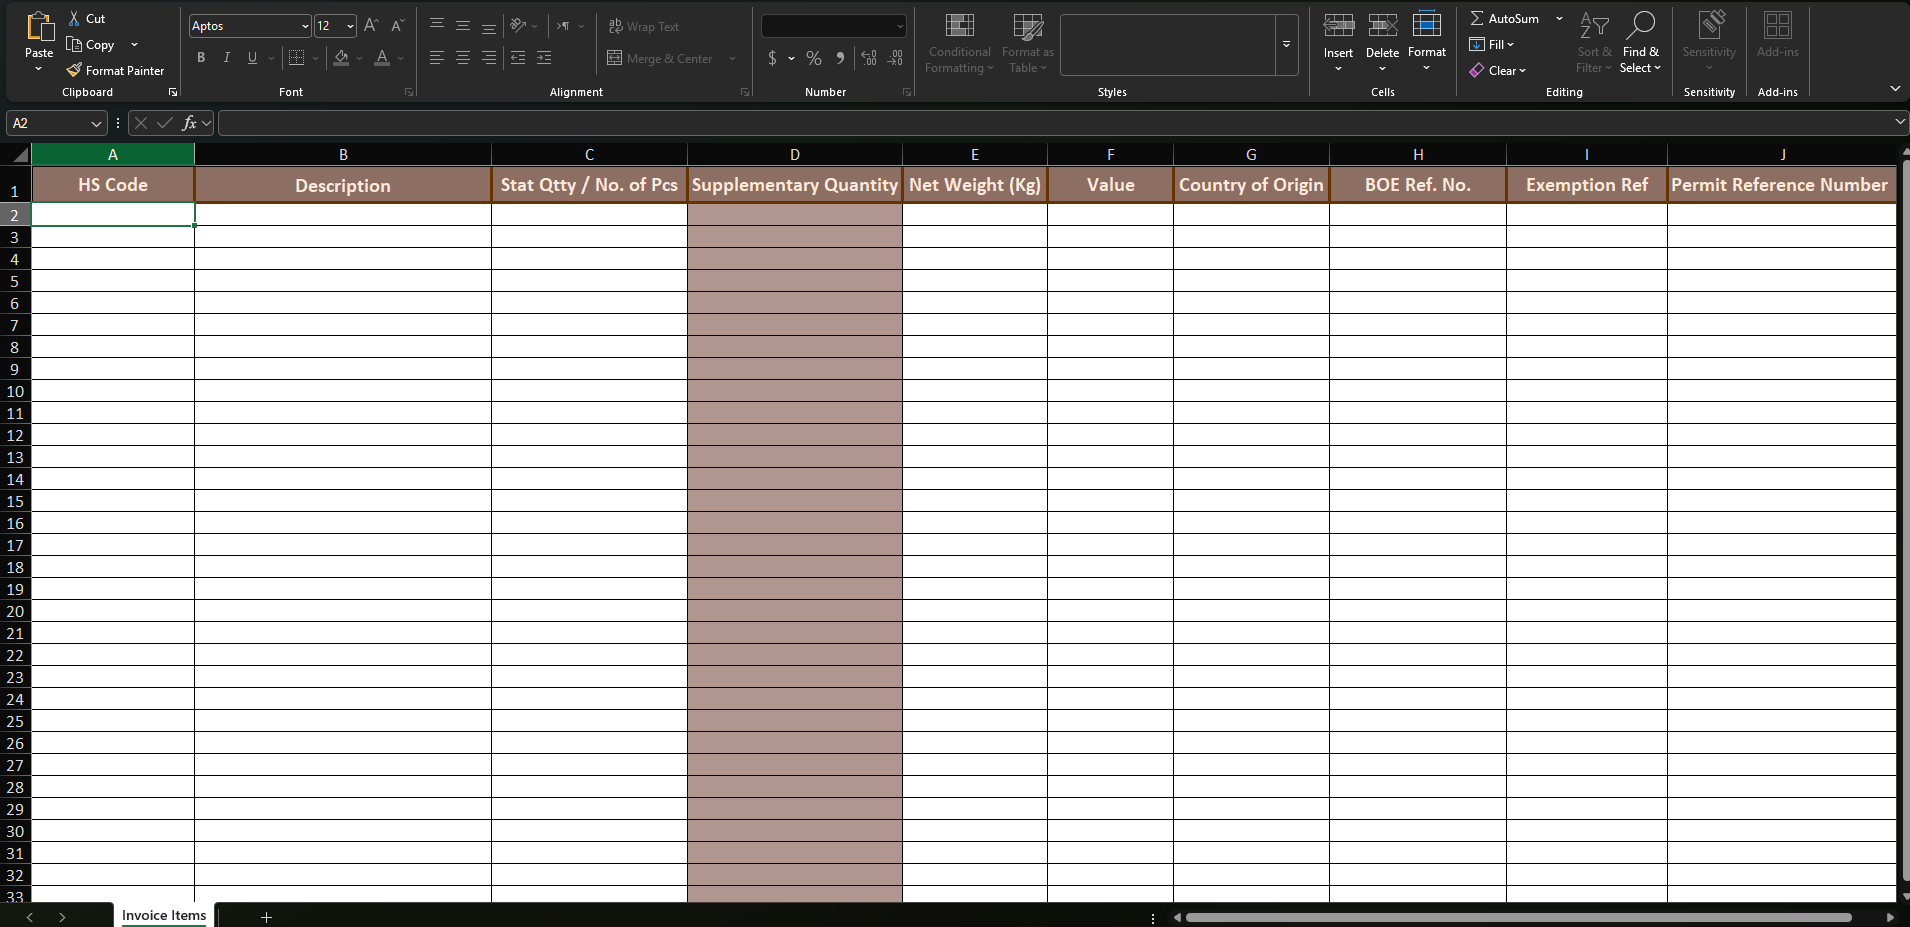The width and height of the screenshot is (1910, 927).
Task: Click the Cut scissors icon
Action: [74, 18]
